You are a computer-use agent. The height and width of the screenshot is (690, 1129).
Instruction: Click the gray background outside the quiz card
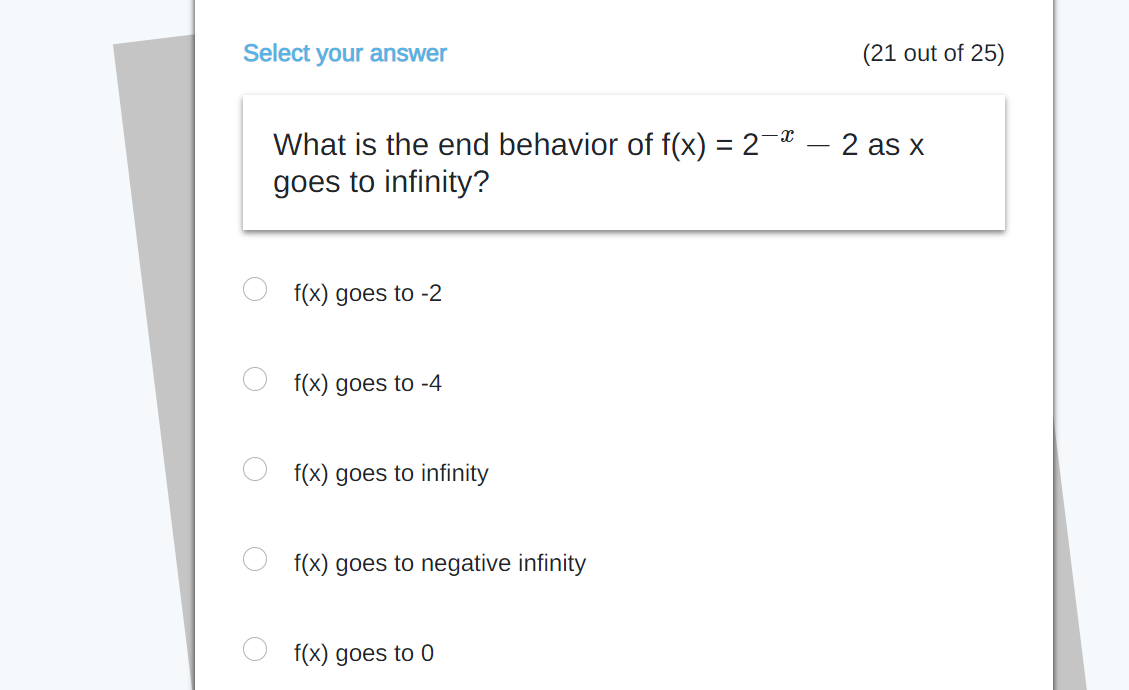point(60,345)
